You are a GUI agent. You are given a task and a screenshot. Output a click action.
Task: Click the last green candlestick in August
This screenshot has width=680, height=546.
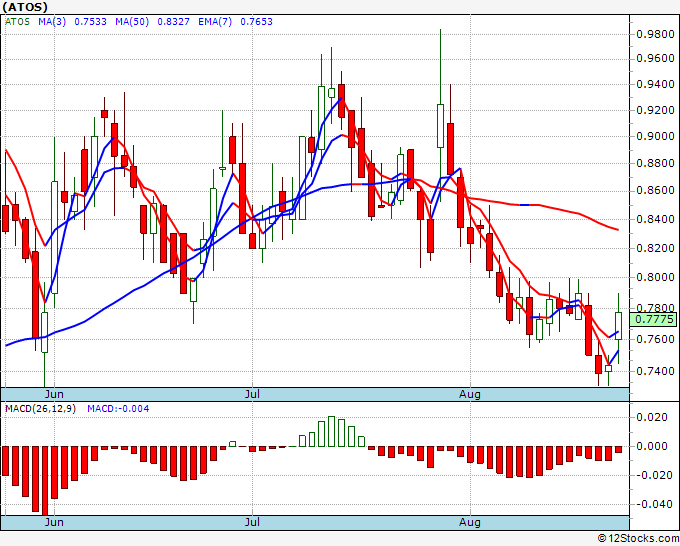[x=618, y=326]
